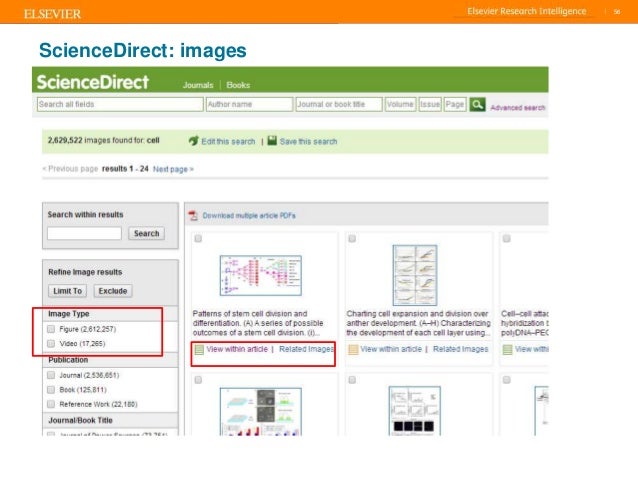The height and width of the screenshot is (479, 638).
Task: Check the Video image type checkbox
Action: (51, 344)
